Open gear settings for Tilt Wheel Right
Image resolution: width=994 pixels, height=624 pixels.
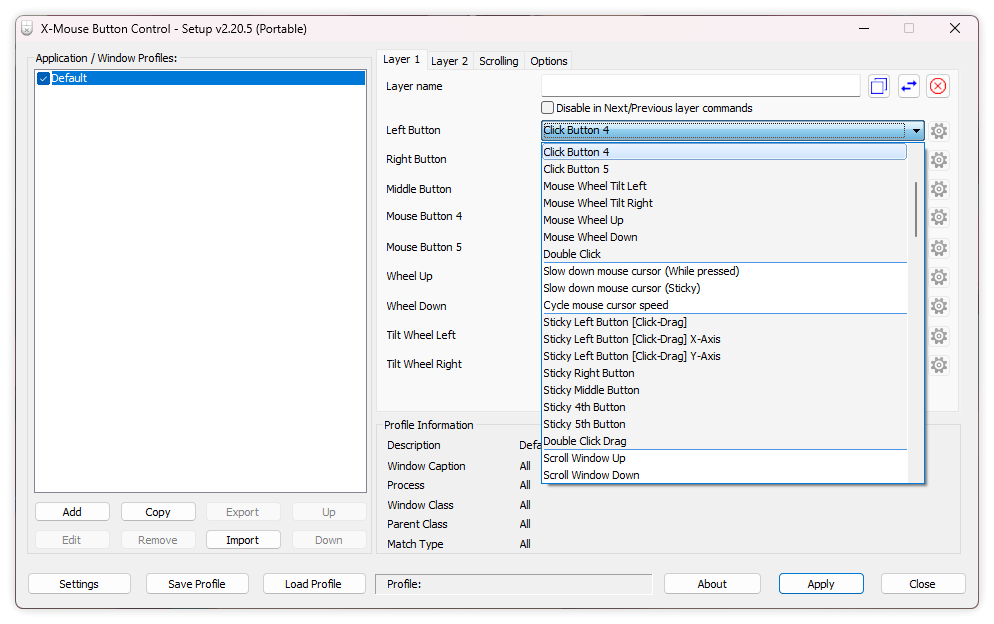[939, 365]
